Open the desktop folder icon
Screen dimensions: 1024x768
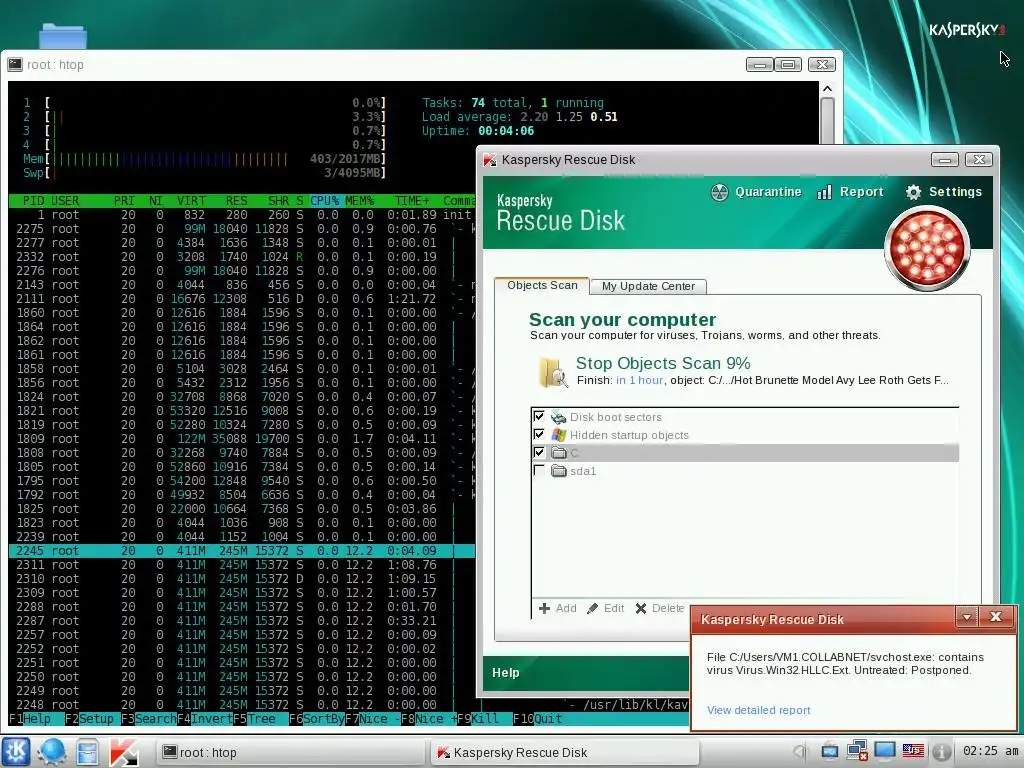62,35
